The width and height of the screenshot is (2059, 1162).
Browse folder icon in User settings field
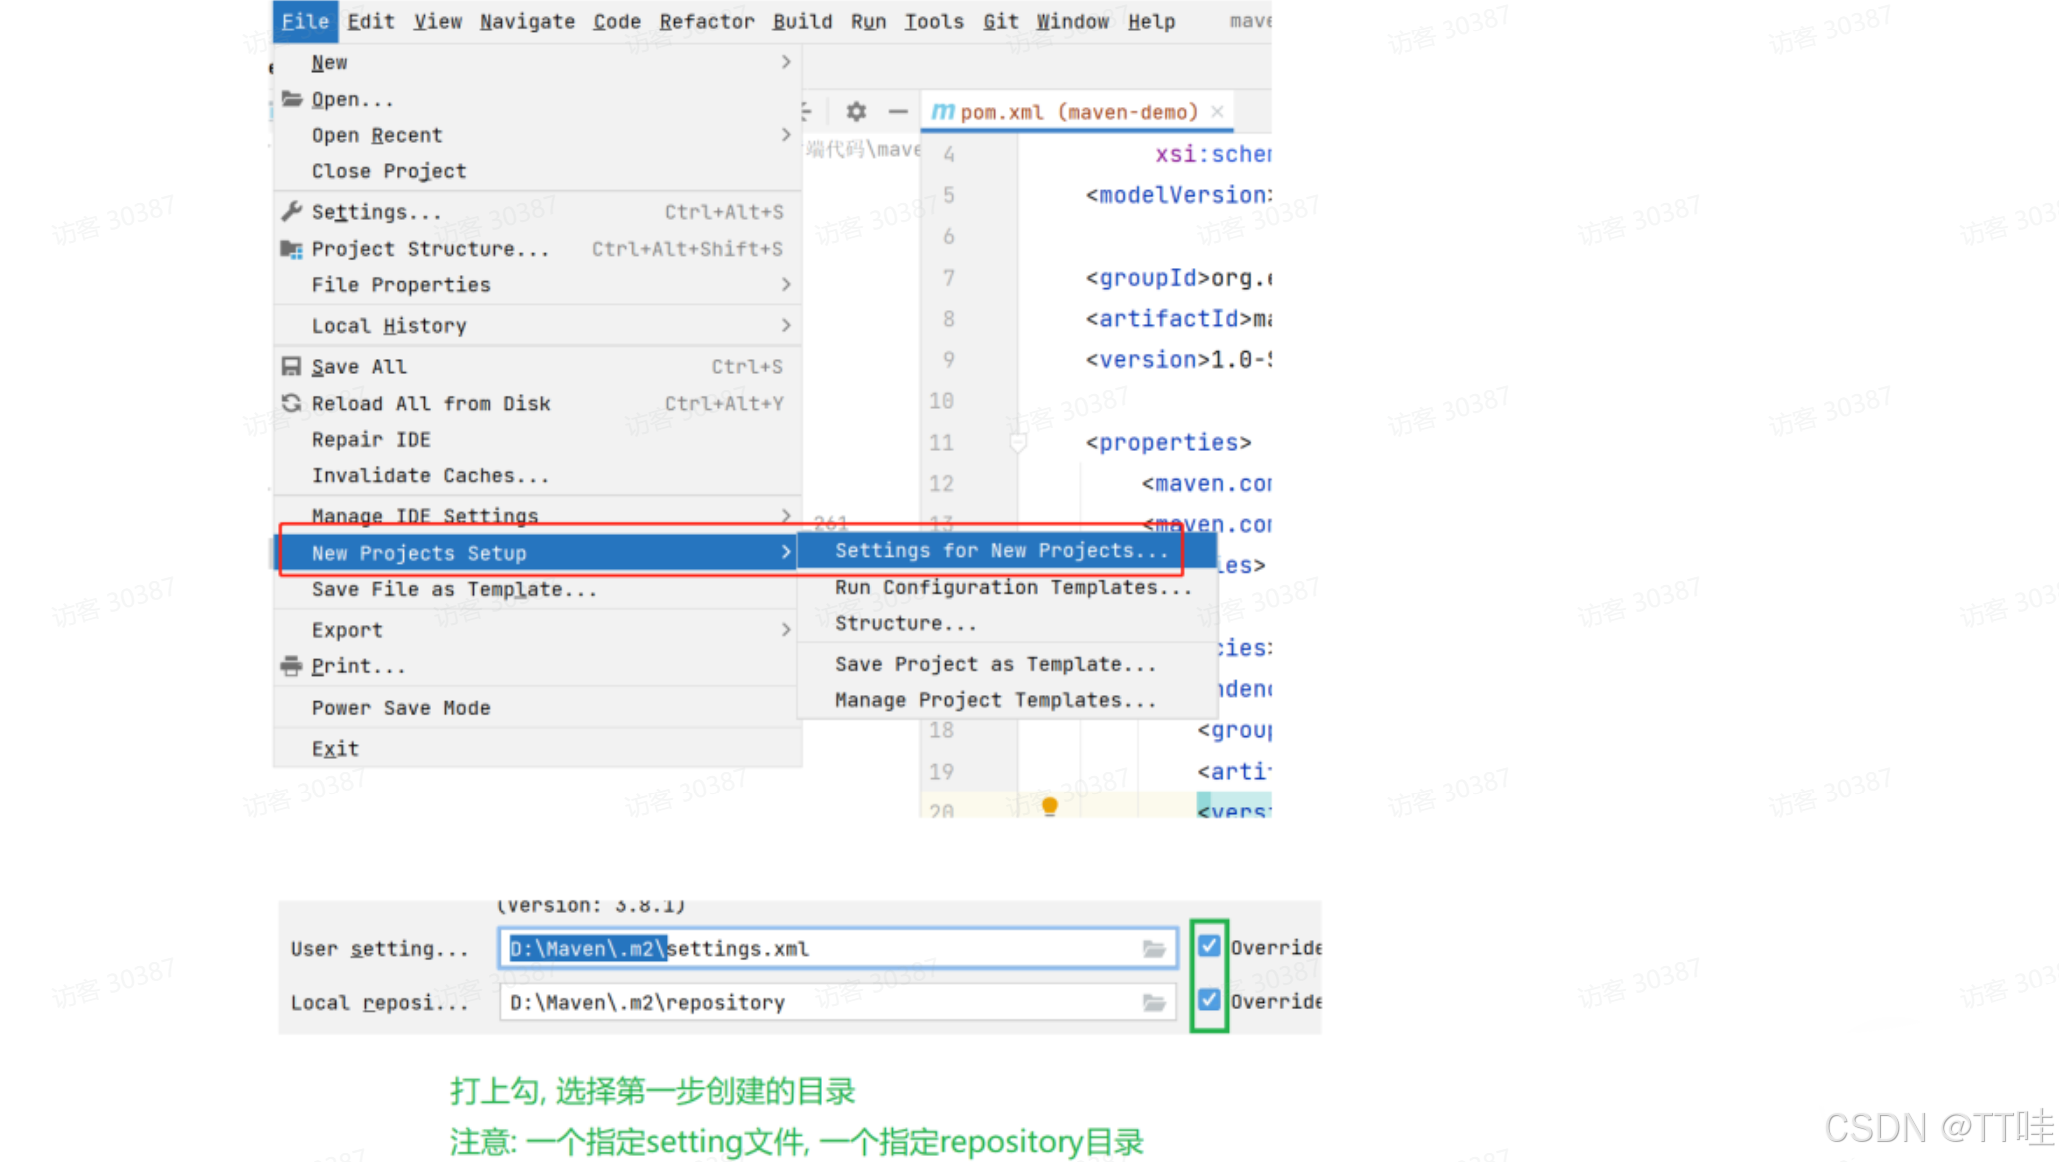[x=1154, y=948]
